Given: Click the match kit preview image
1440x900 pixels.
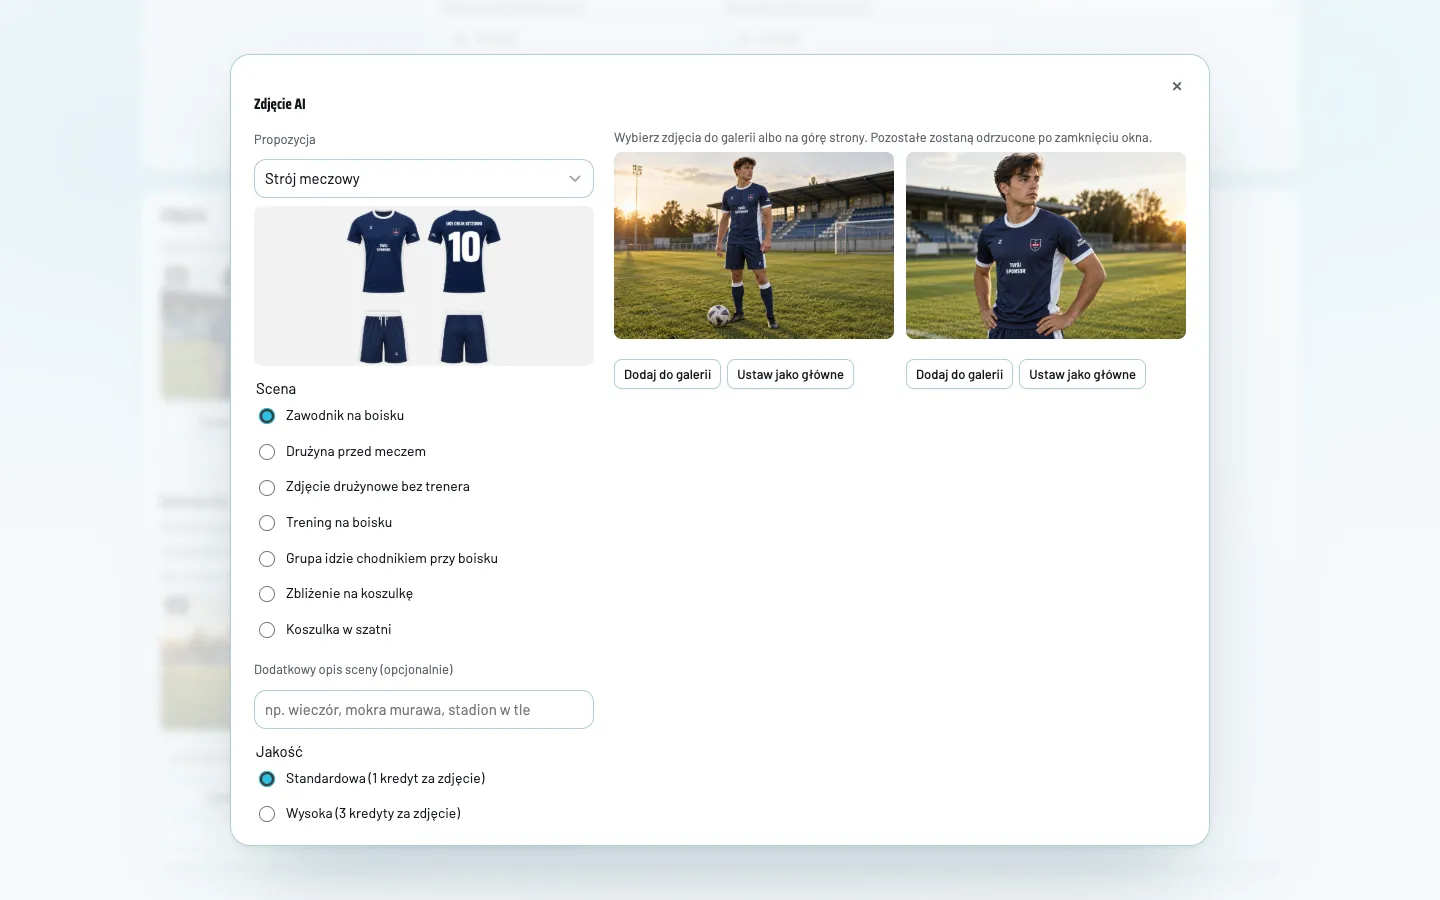Looking at the screenshot, I should pos(424,286).
